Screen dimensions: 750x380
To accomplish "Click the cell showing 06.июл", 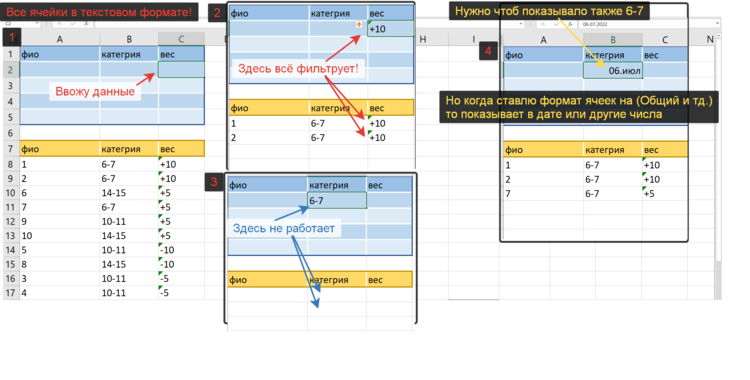I will (613, 70).
